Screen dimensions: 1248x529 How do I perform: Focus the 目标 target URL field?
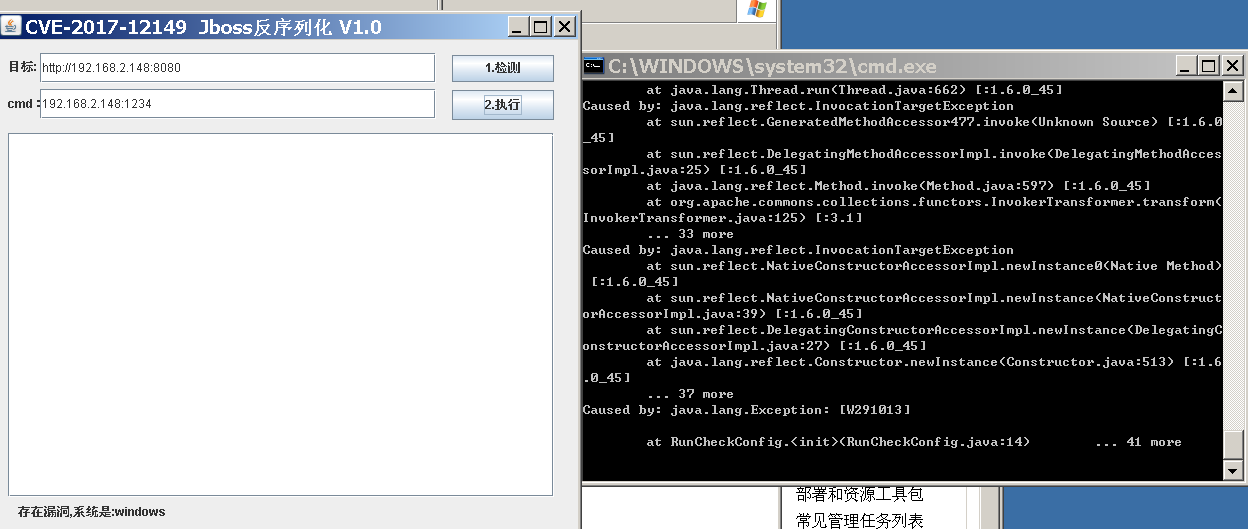(238, 68)
